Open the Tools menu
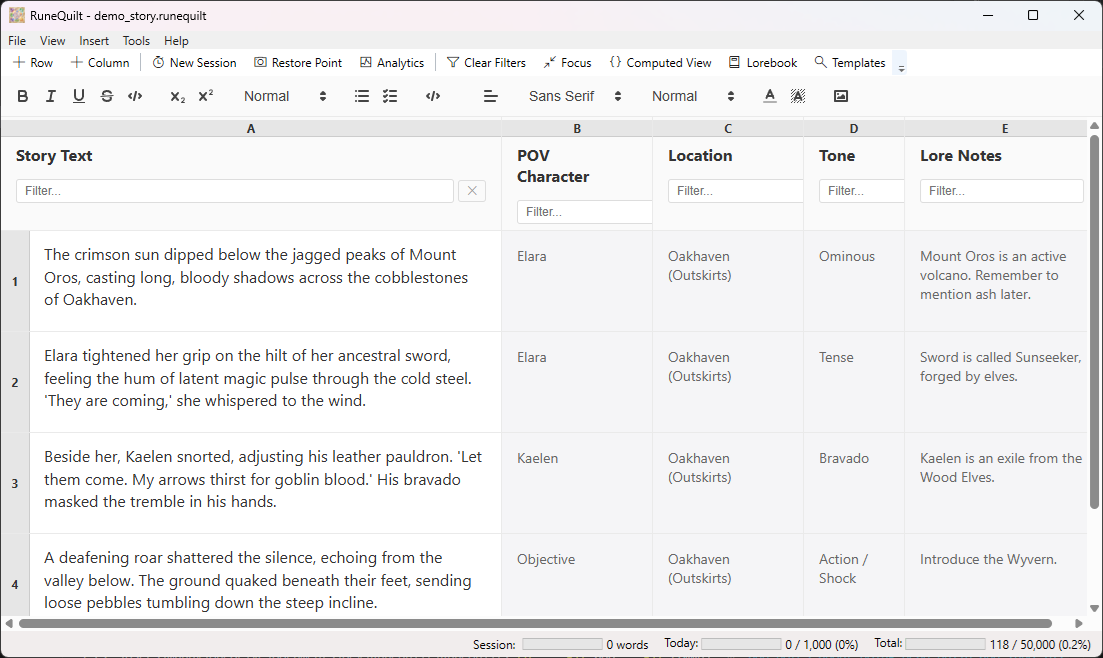Screen dimensions: 1103x658 135,40
